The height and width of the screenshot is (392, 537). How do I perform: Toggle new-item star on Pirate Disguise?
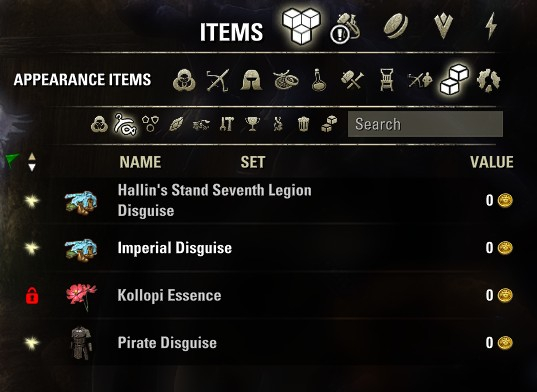[32, 343]
